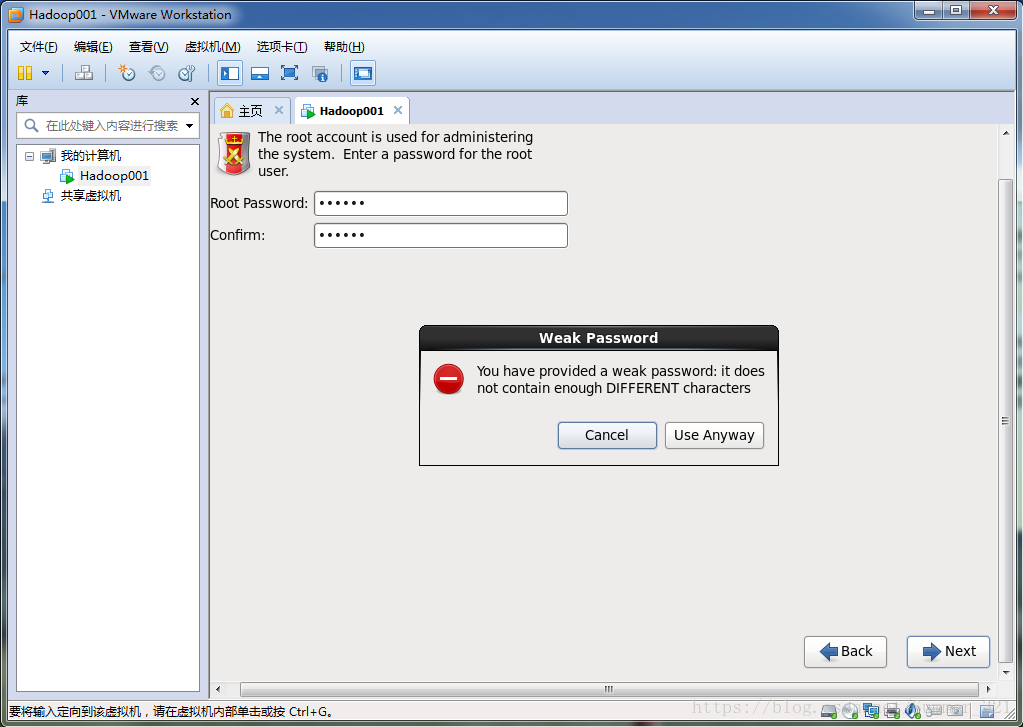
Task: Click the send Ctrl+Alt+Del toolbar icon
Action: pos(84,73)
